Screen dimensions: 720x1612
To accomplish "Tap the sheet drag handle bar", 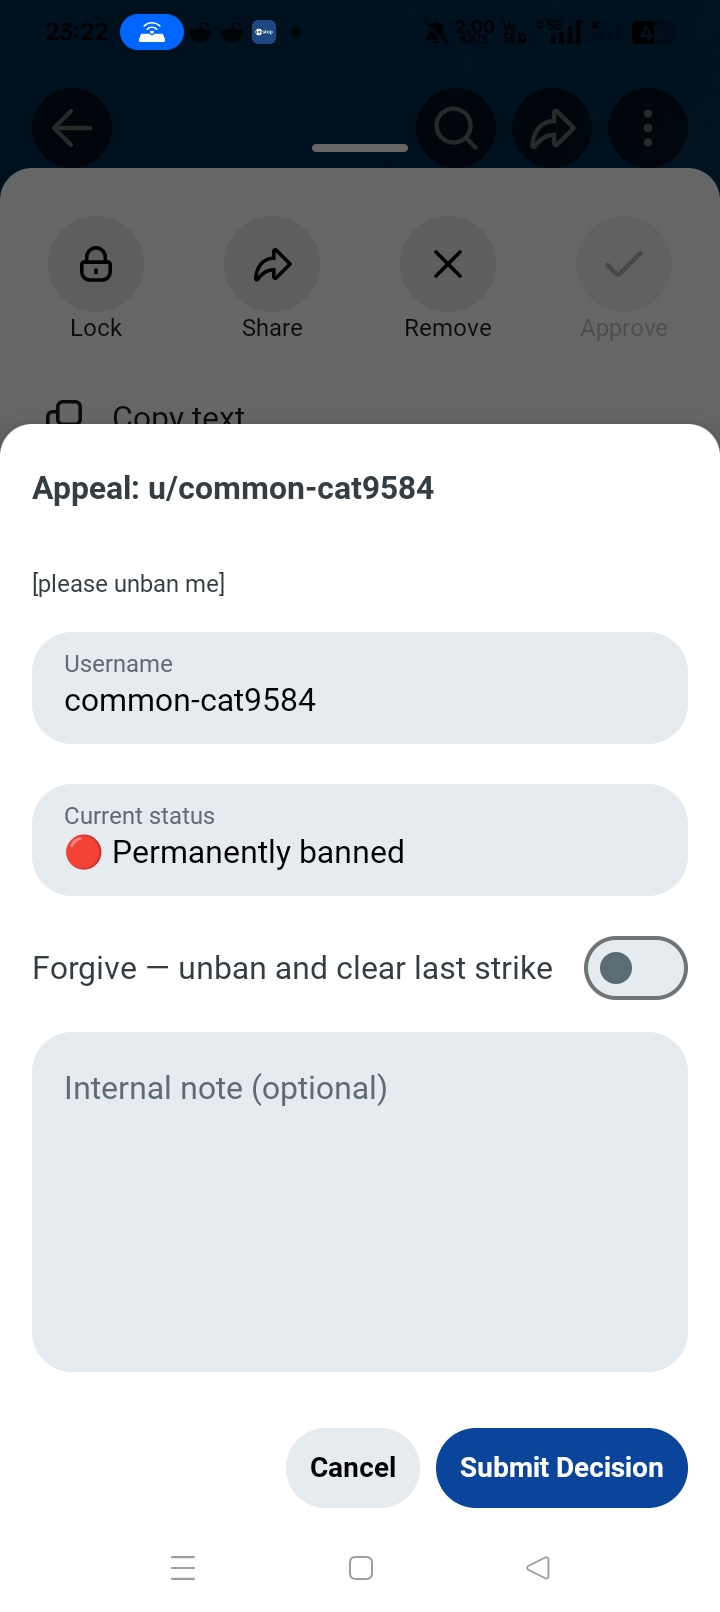I will pyautogui.click(x=360, y=148).
